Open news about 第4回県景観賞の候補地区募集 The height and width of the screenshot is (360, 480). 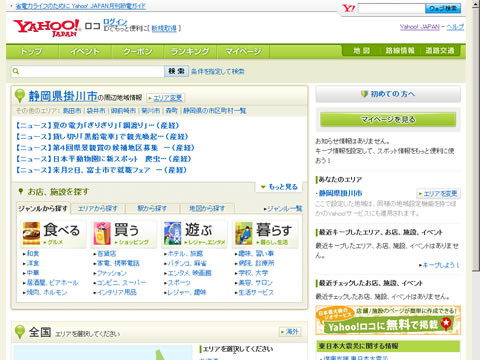tap(105, 148)
